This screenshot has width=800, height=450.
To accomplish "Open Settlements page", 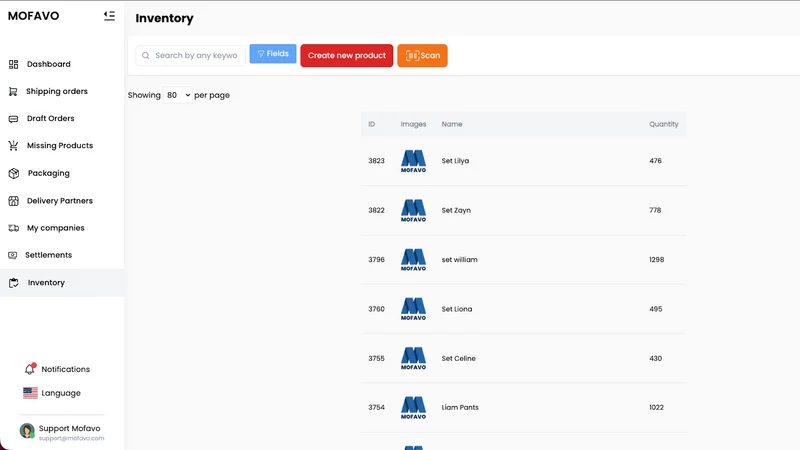I will 48,255.
